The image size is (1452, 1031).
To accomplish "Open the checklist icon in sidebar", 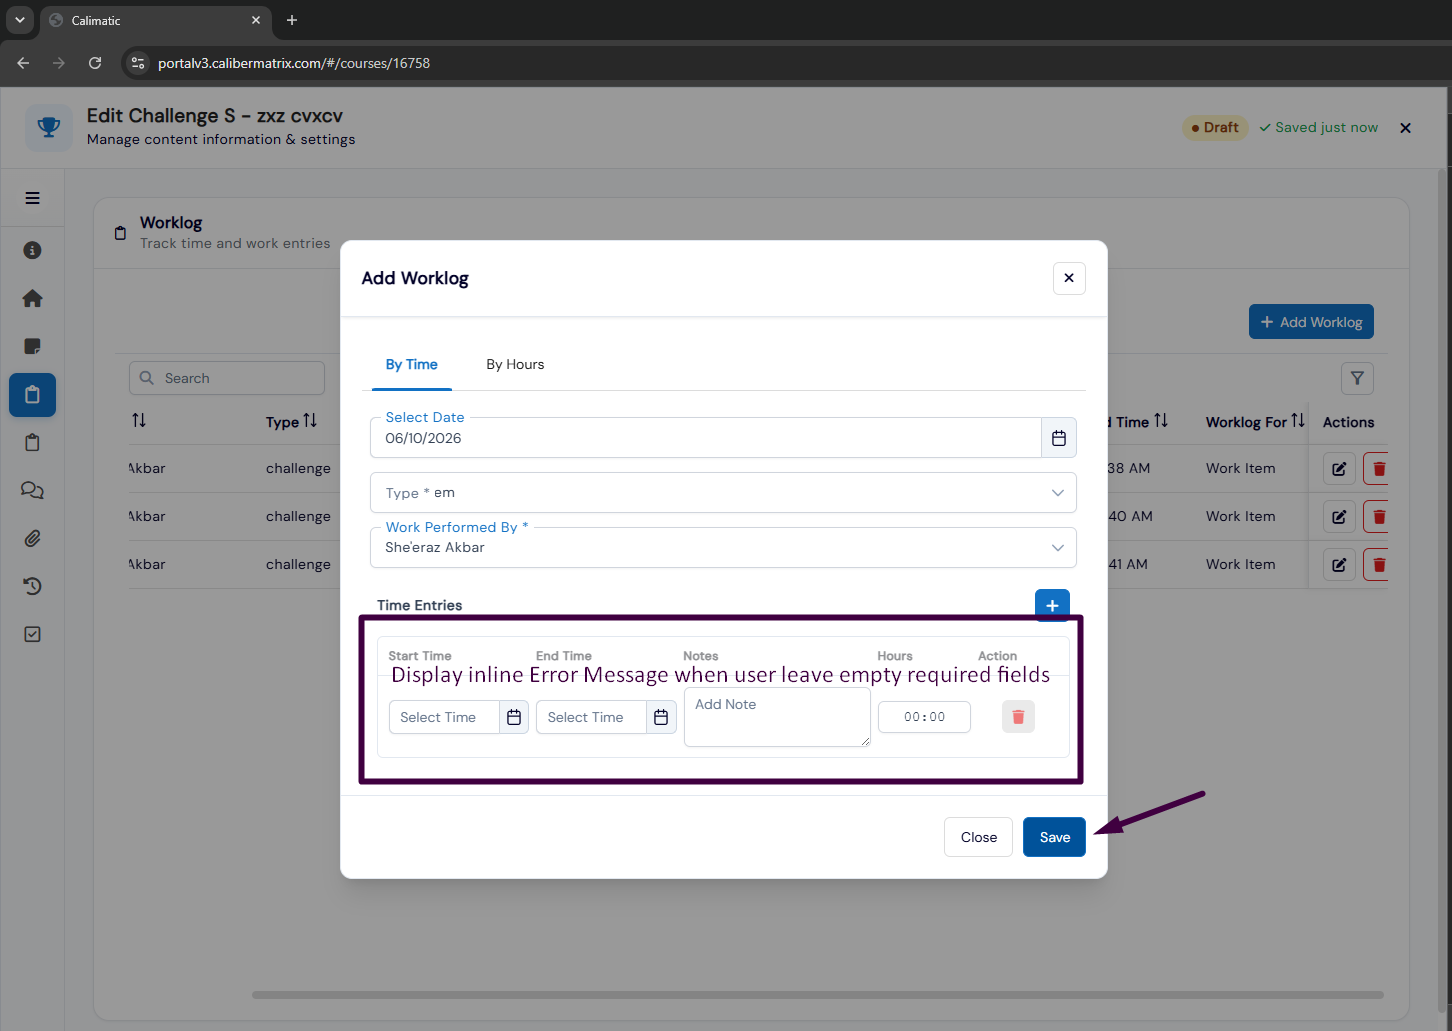I will coord(32,634).
